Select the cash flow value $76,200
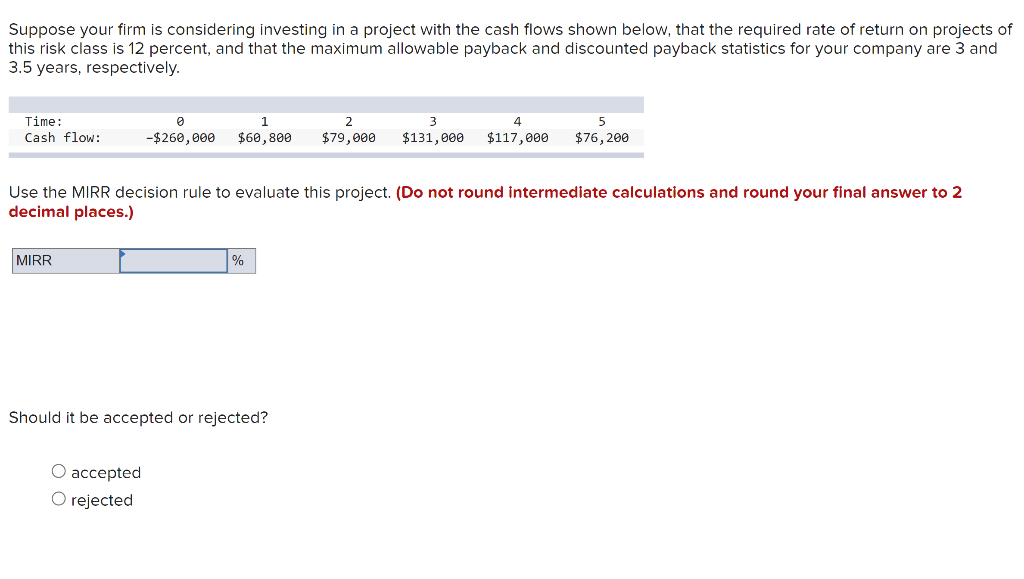This screenshot has width=1024, height=579. pos(602,137)
